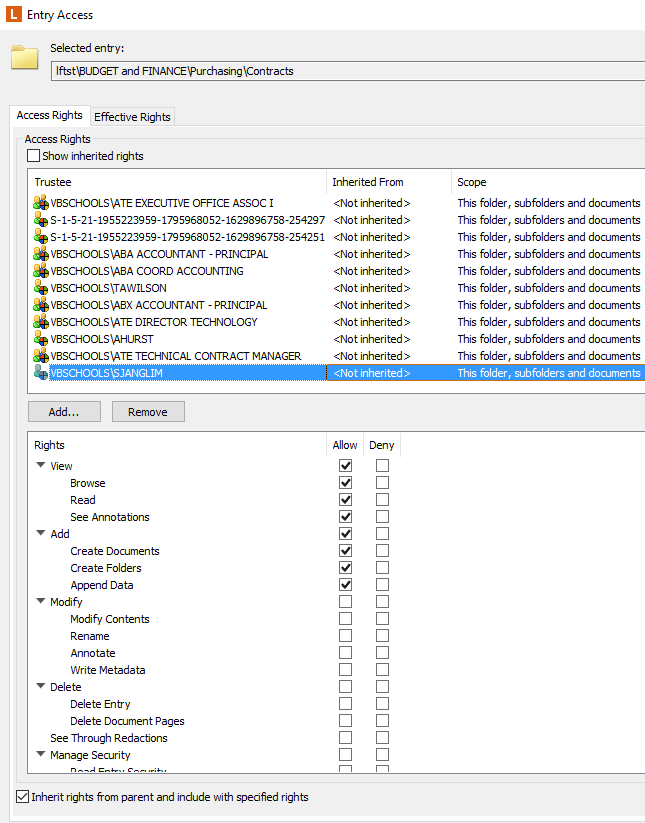This screenshot has width=645, height=823.
Task: Click Scope cell for VBSCHOOLS\SJANGLIM
Action: [549, 373]
